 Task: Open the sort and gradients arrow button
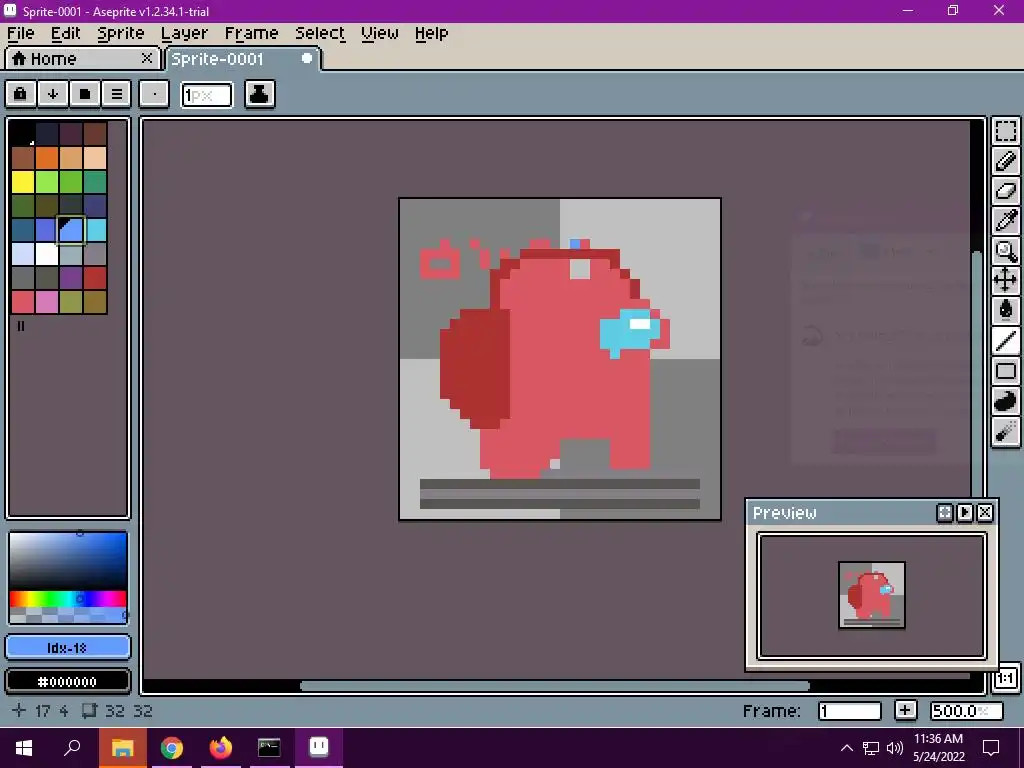pos(52,94)
